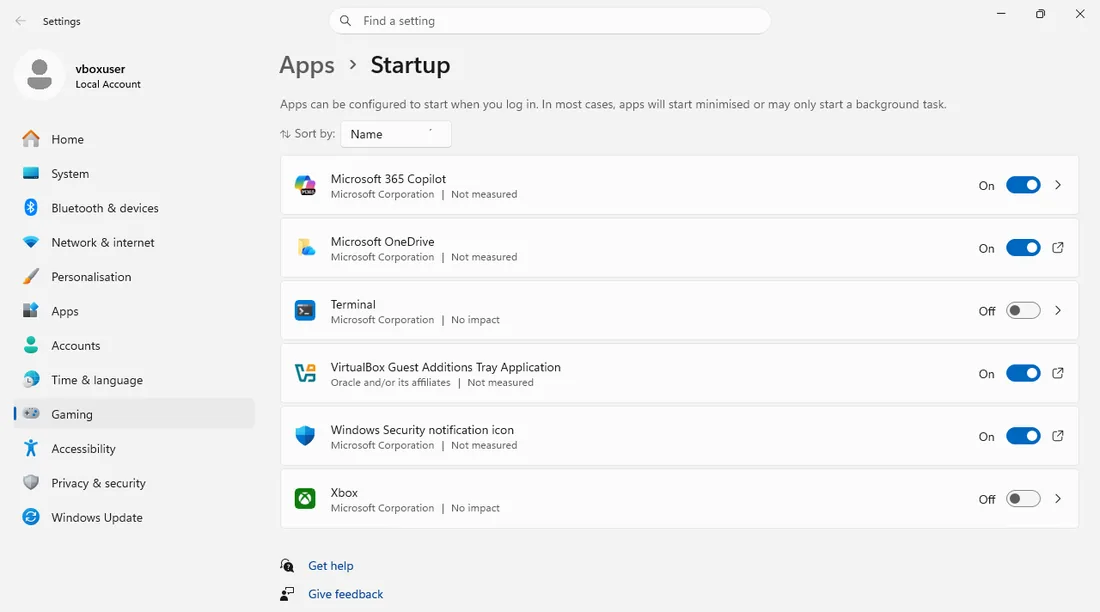This screenshot has width=1100, height=612.
Task: Click VirtualBox Guest Additions Tray Application title
Action: [445, 367]
